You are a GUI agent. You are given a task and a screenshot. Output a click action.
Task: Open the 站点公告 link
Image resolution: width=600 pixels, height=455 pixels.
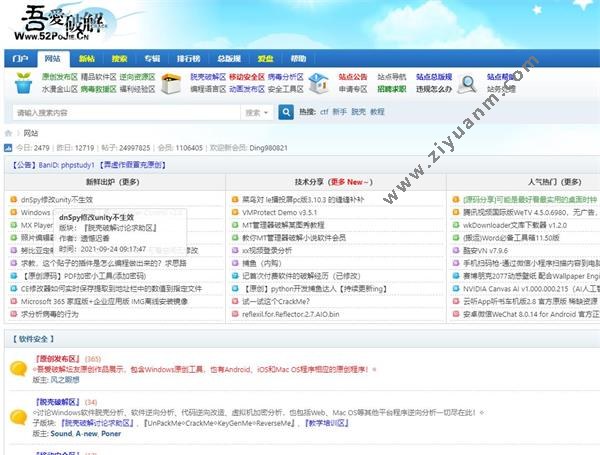tap(353, 77)
